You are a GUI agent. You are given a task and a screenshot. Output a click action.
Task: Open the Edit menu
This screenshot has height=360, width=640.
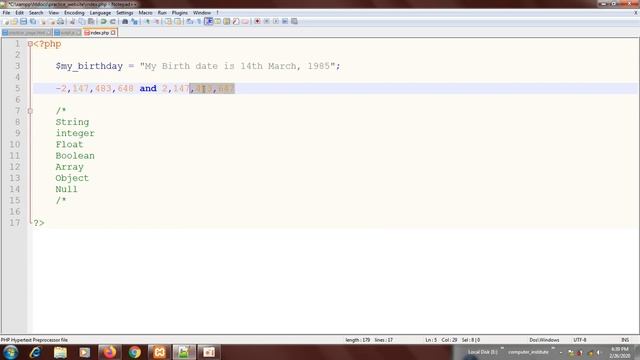click(x=19, y=13)
